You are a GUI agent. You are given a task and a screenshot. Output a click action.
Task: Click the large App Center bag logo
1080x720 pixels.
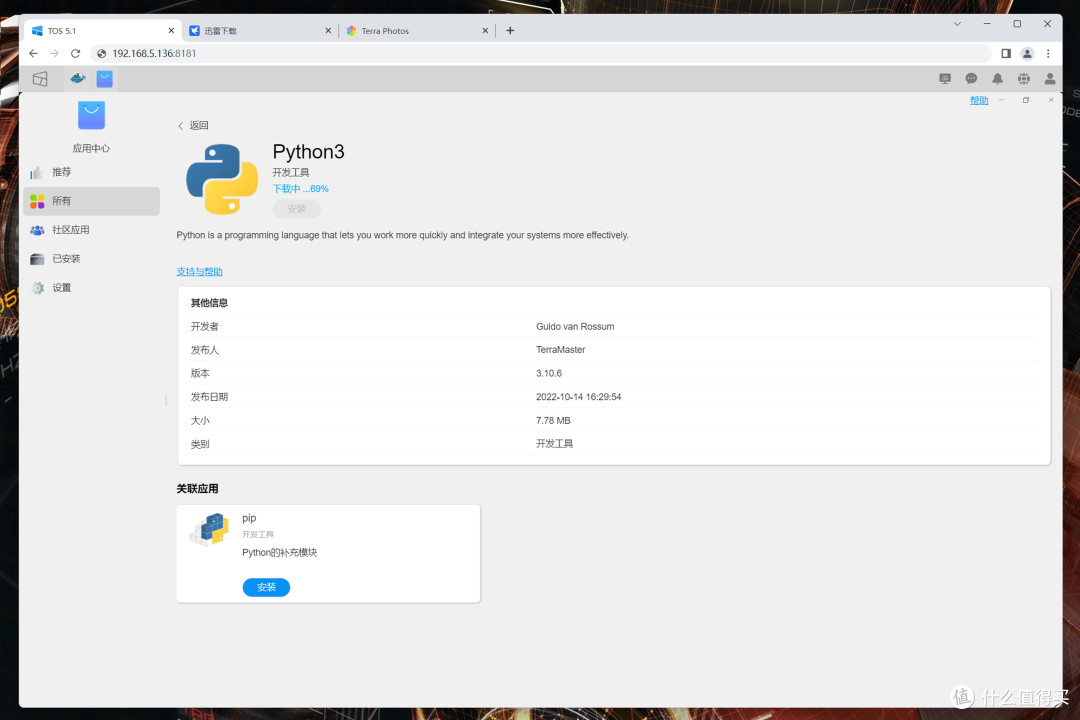coord(91,115)
